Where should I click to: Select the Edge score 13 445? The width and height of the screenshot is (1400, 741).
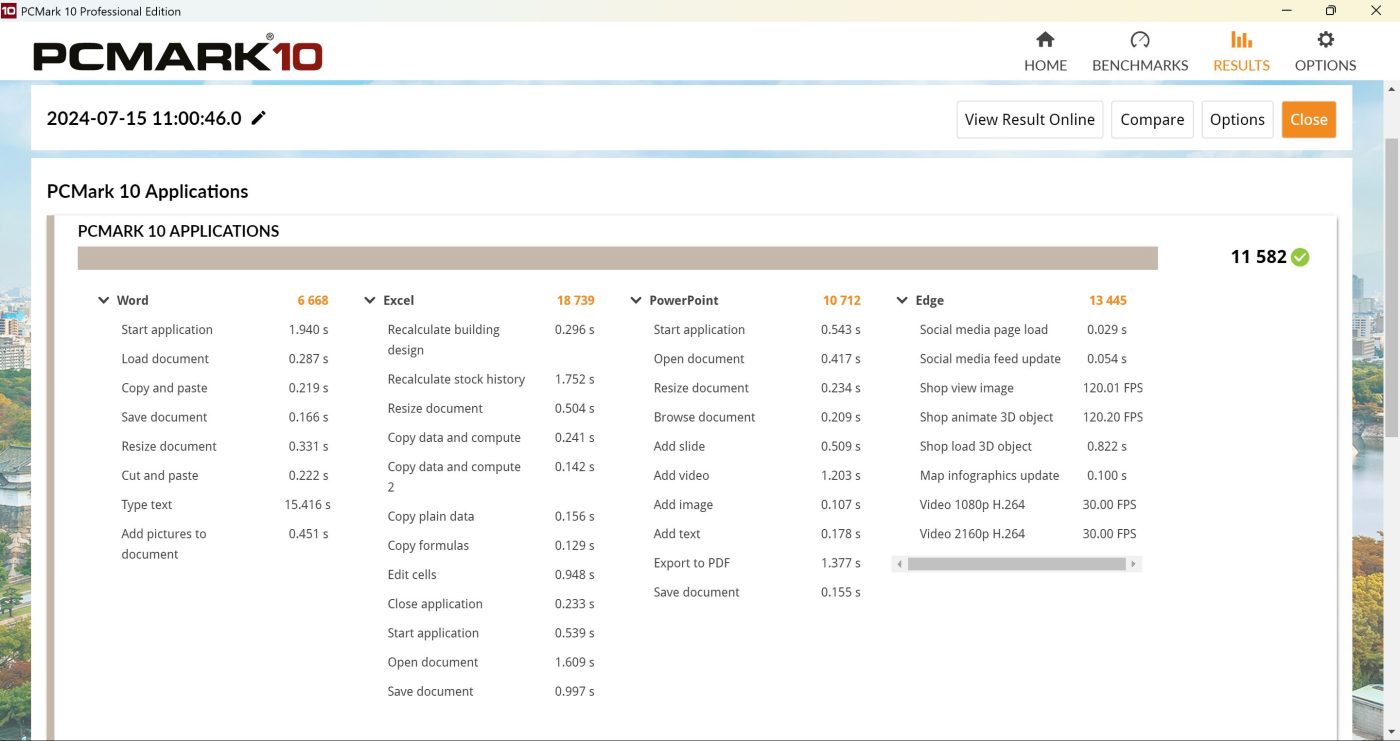[x=1107, y=300]
